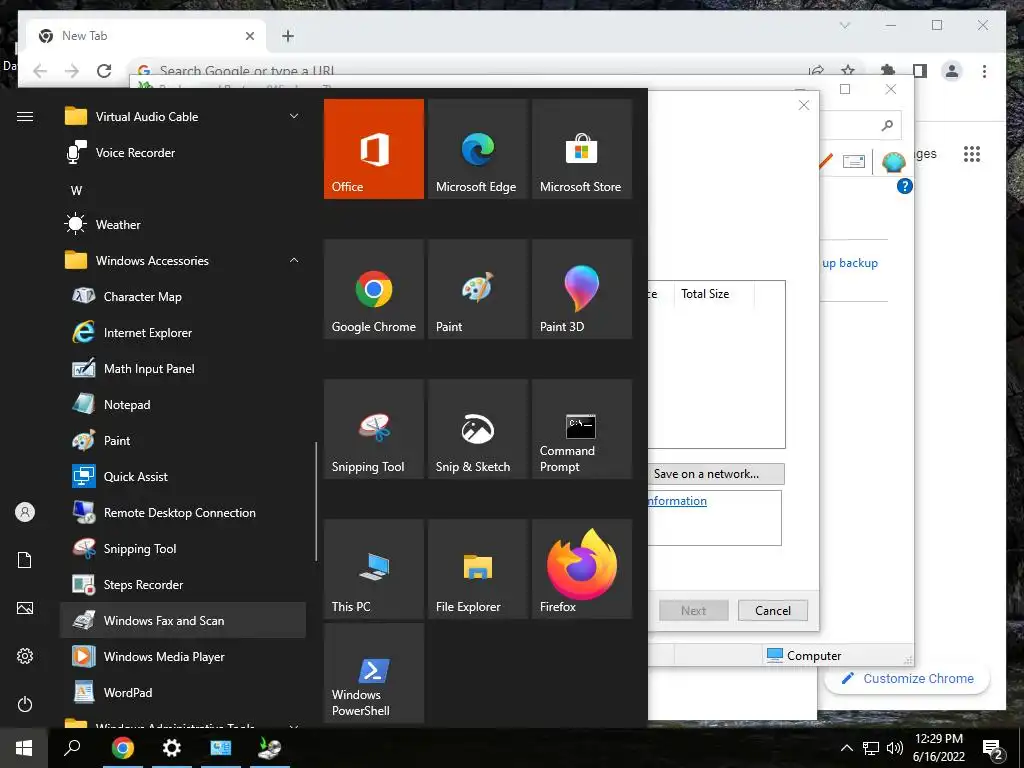This screenshot has width=1024, height=768.
Task: Click Customize Chrome button
Action: click(x=908, y=679)
